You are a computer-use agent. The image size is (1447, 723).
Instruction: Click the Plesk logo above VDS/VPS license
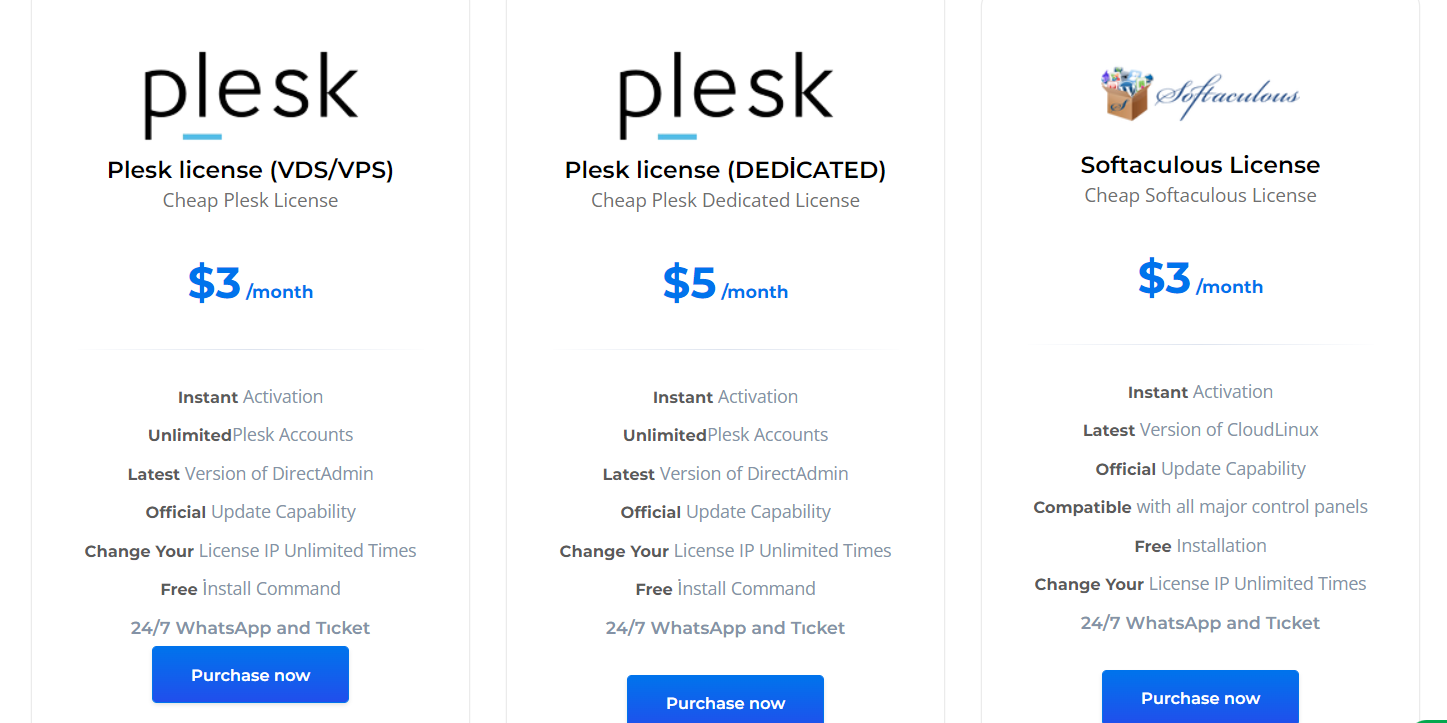point(251,96)
